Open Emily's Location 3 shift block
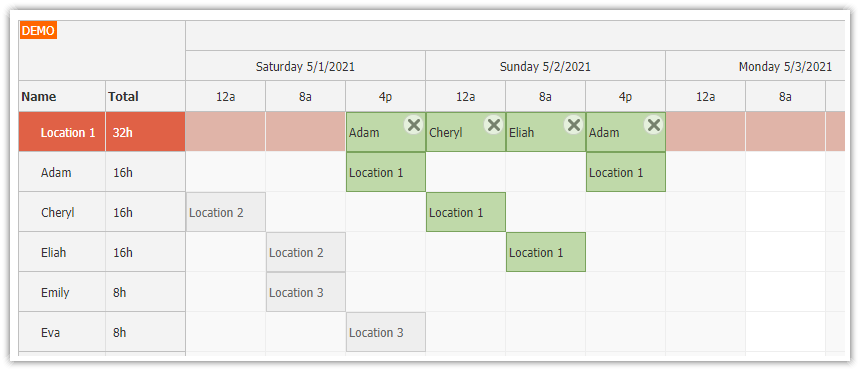 [305, 293]
